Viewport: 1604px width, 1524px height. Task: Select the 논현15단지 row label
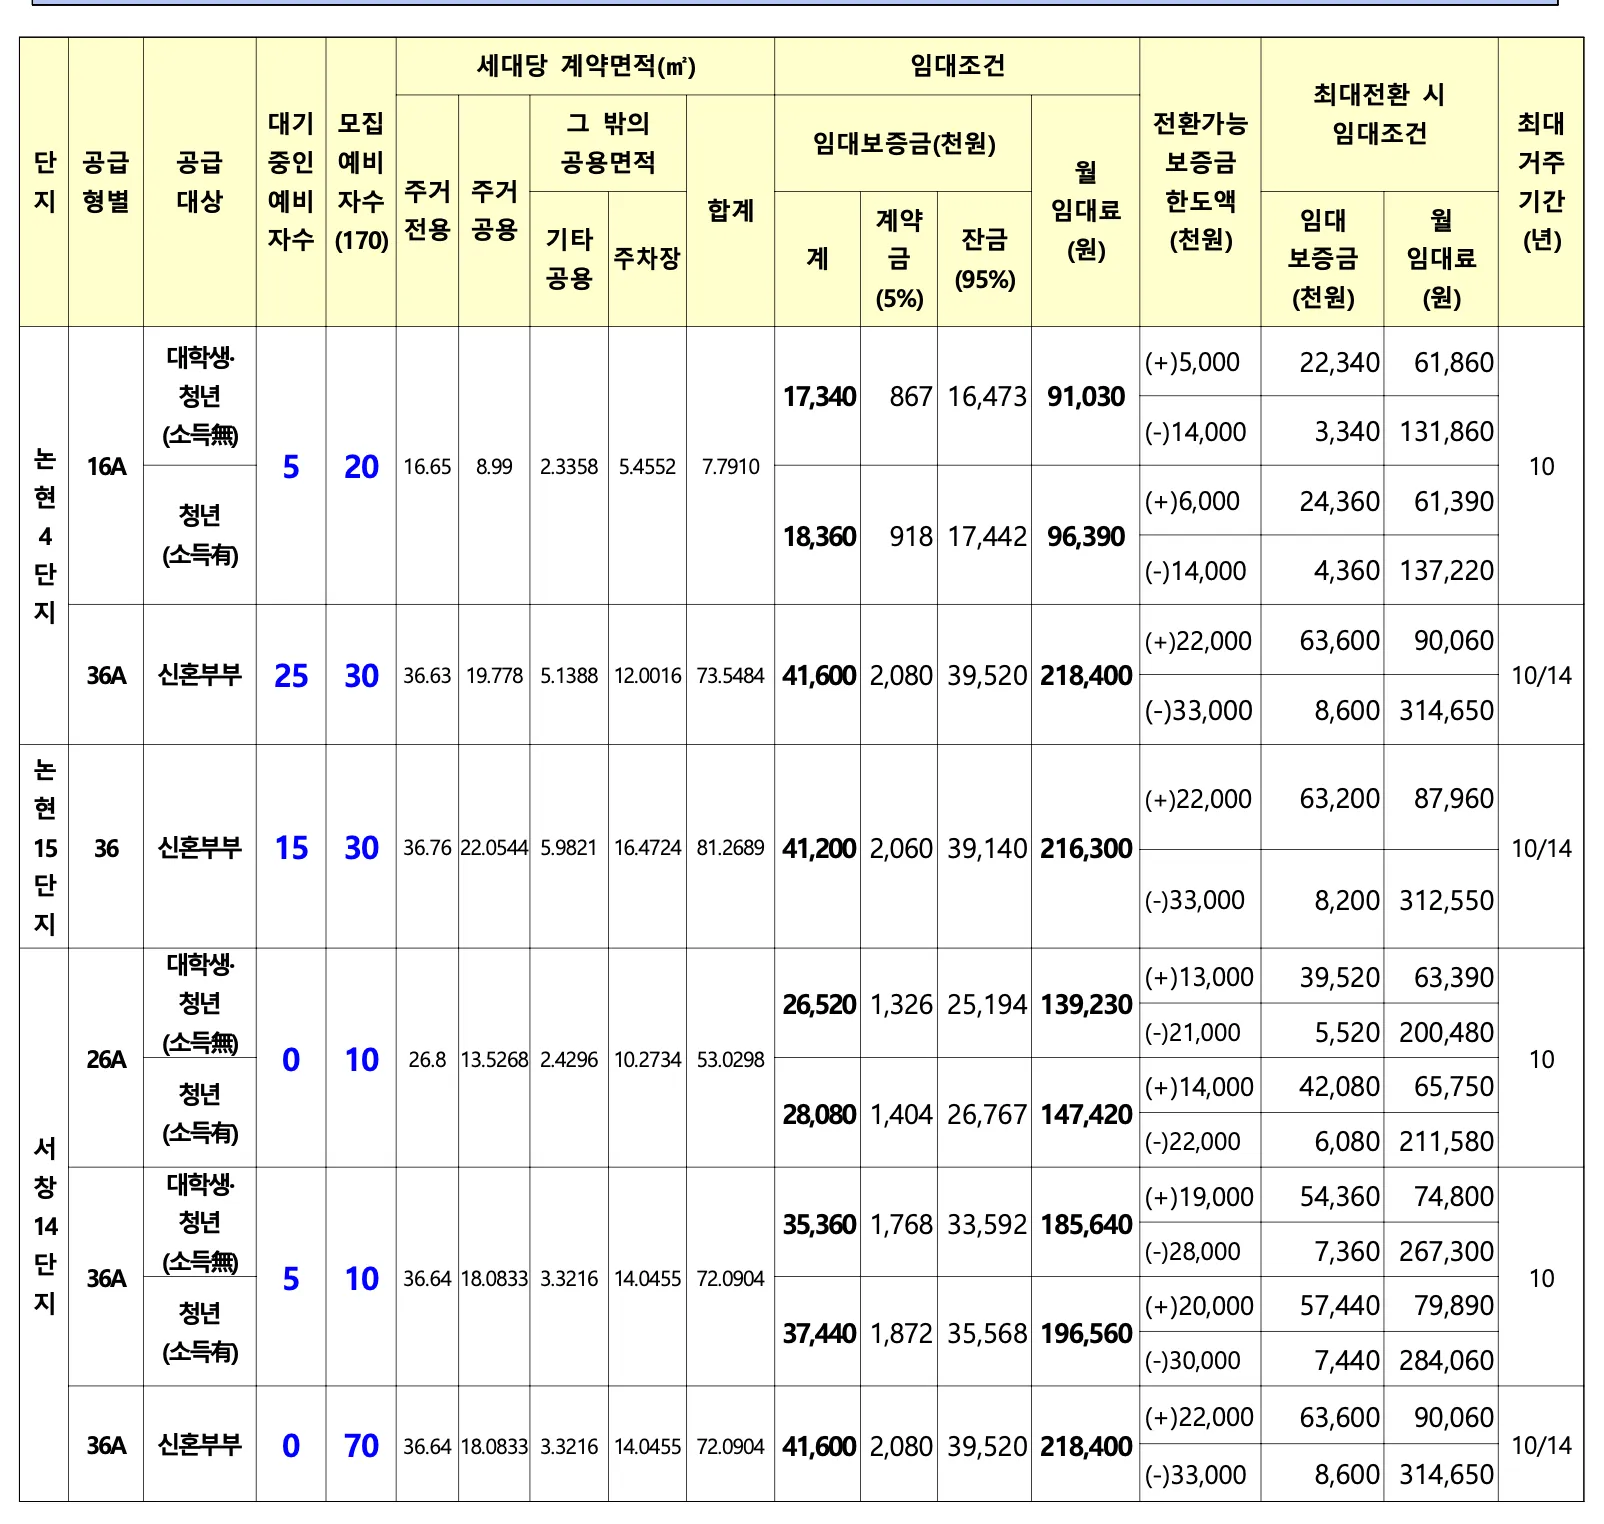click(44, 846)
